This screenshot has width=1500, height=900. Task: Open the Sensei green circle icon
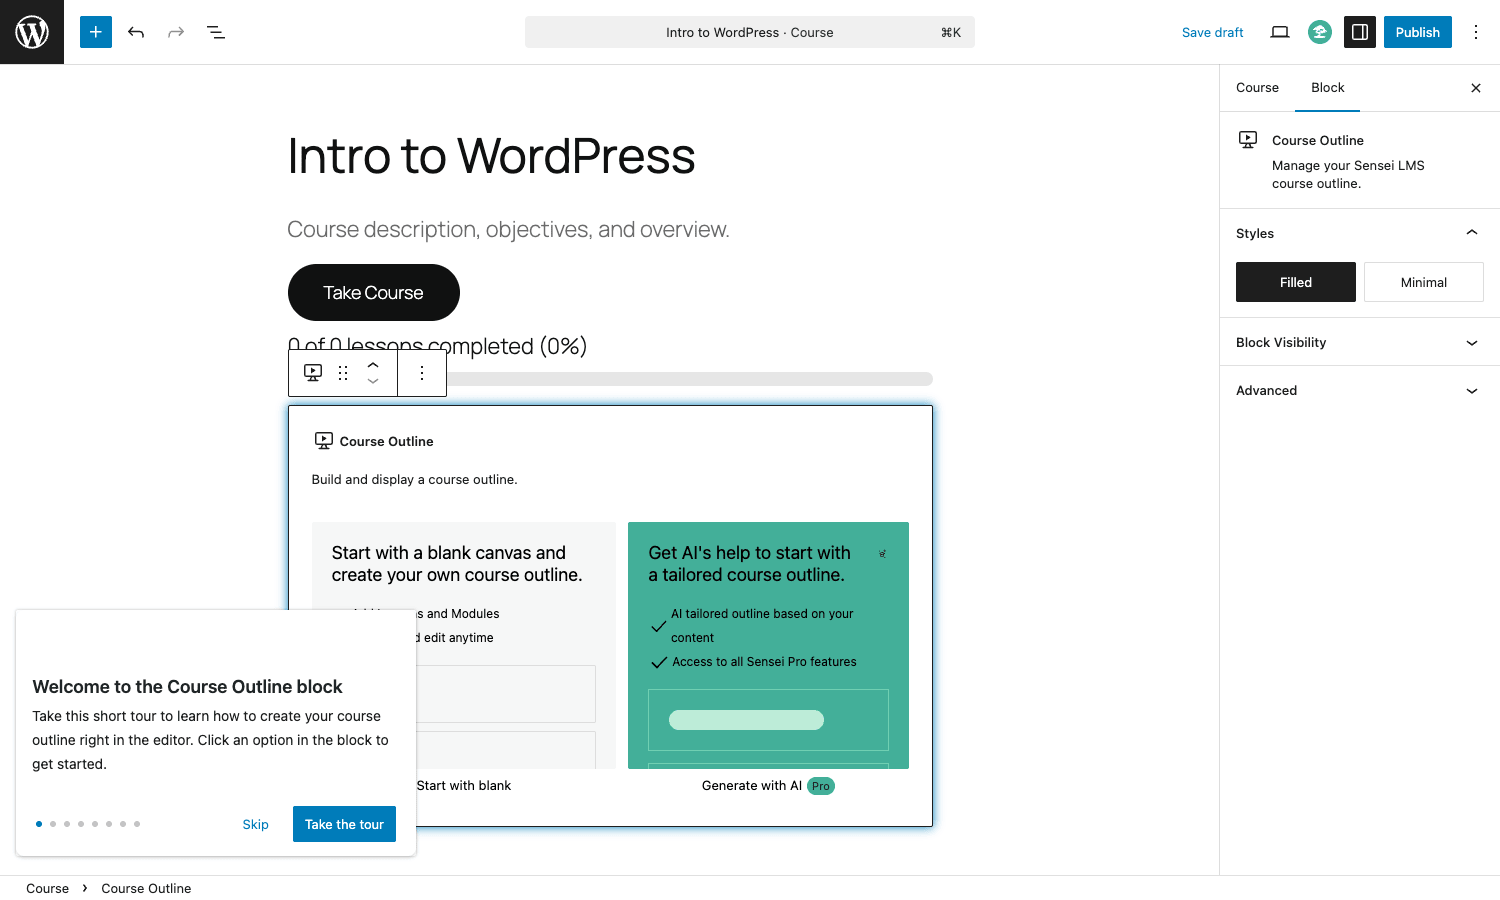(1320, 32)
